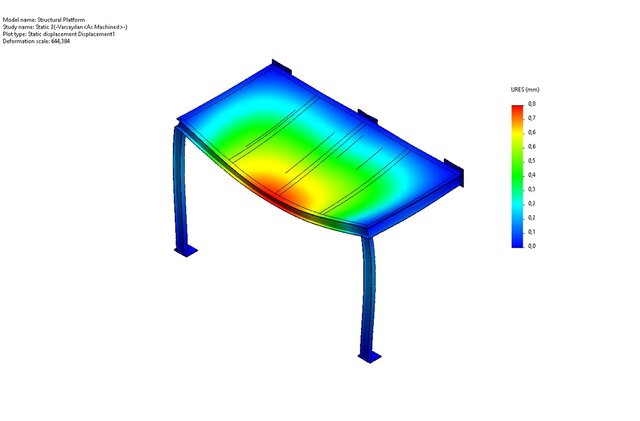Click the 0,4 legend value
The width and height of the screenshot is (640, 421).
[x=531, y=175]
